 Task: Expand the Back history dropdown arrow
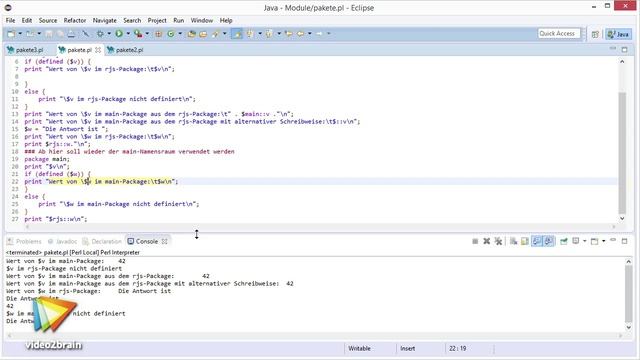tap(309, 34)
